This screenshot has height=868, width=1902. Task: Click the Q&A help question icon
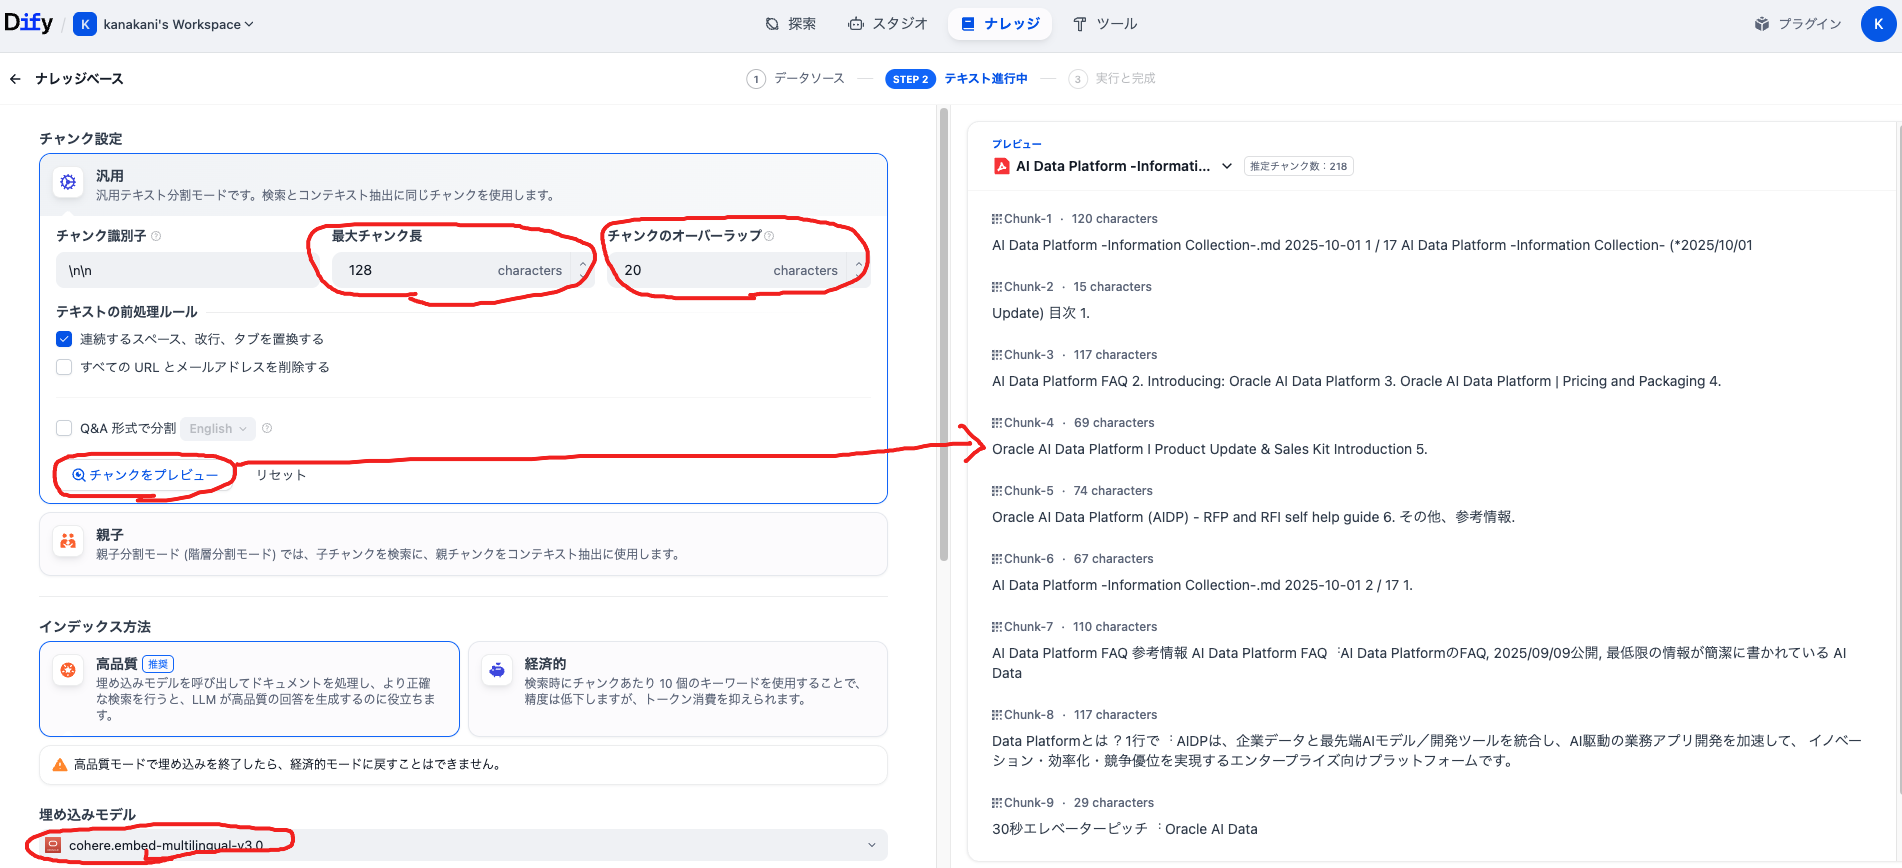click(267, 428)
